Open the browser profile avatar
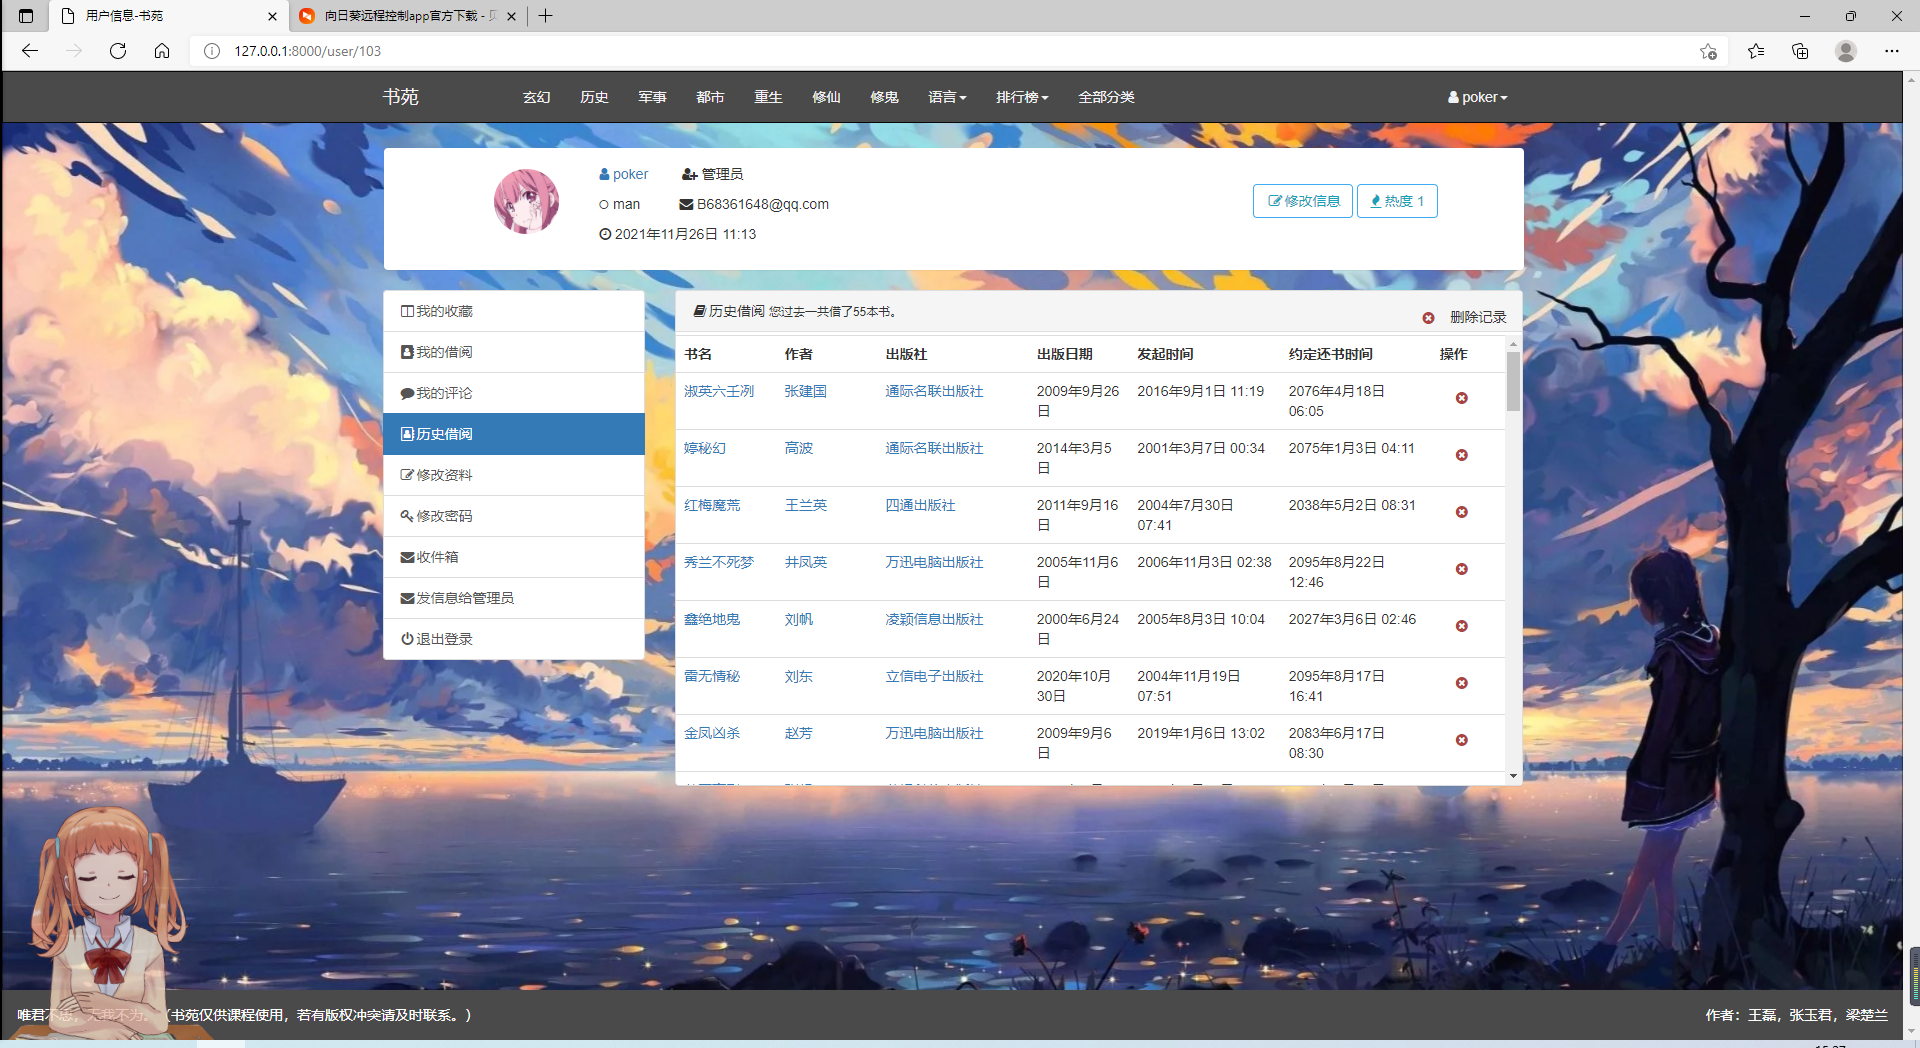Viewport: 1920px width, 1048px height. (1846, 51)
